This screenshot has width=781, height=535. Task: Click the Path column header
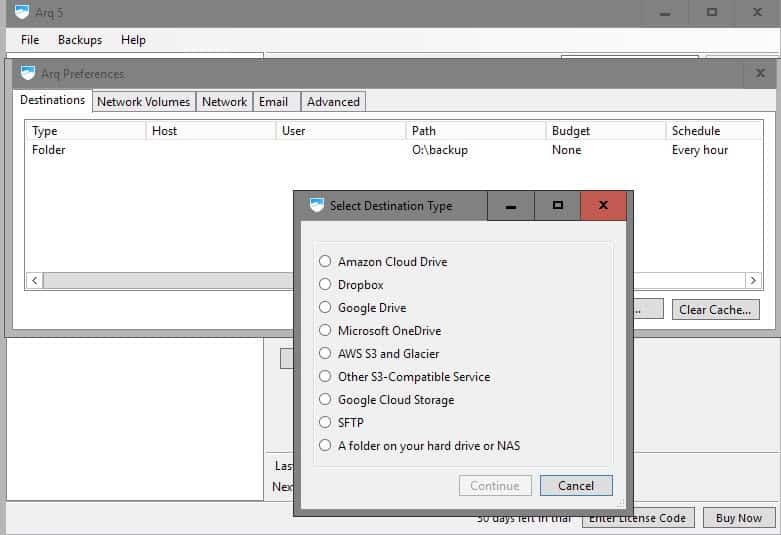(476, 131)
